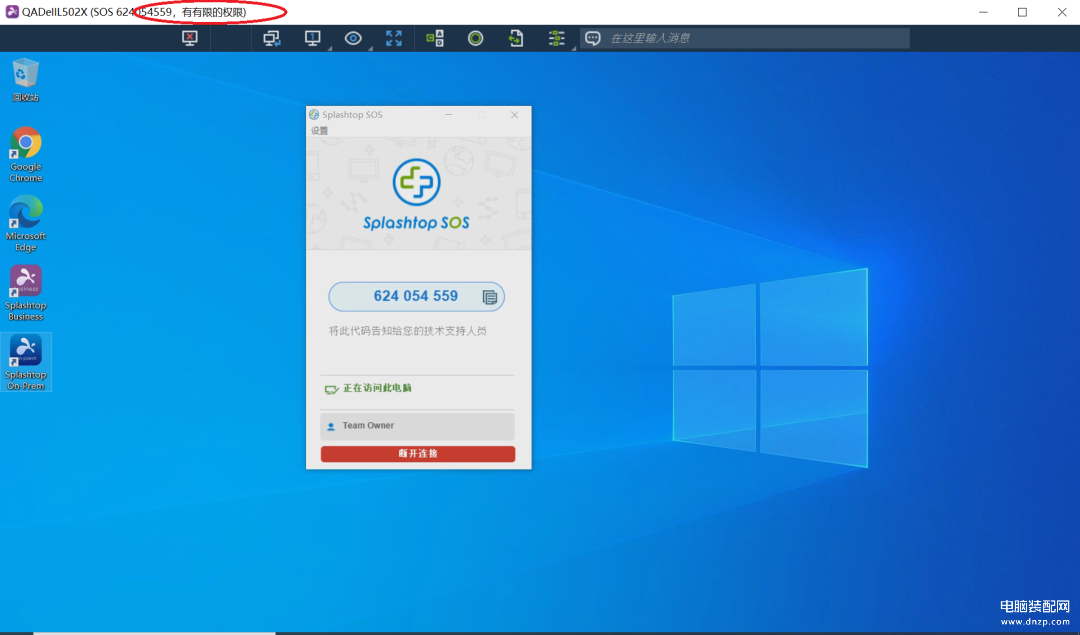
Task: Click the Splashtop app icon in title bar
Action: coord(12,12)
